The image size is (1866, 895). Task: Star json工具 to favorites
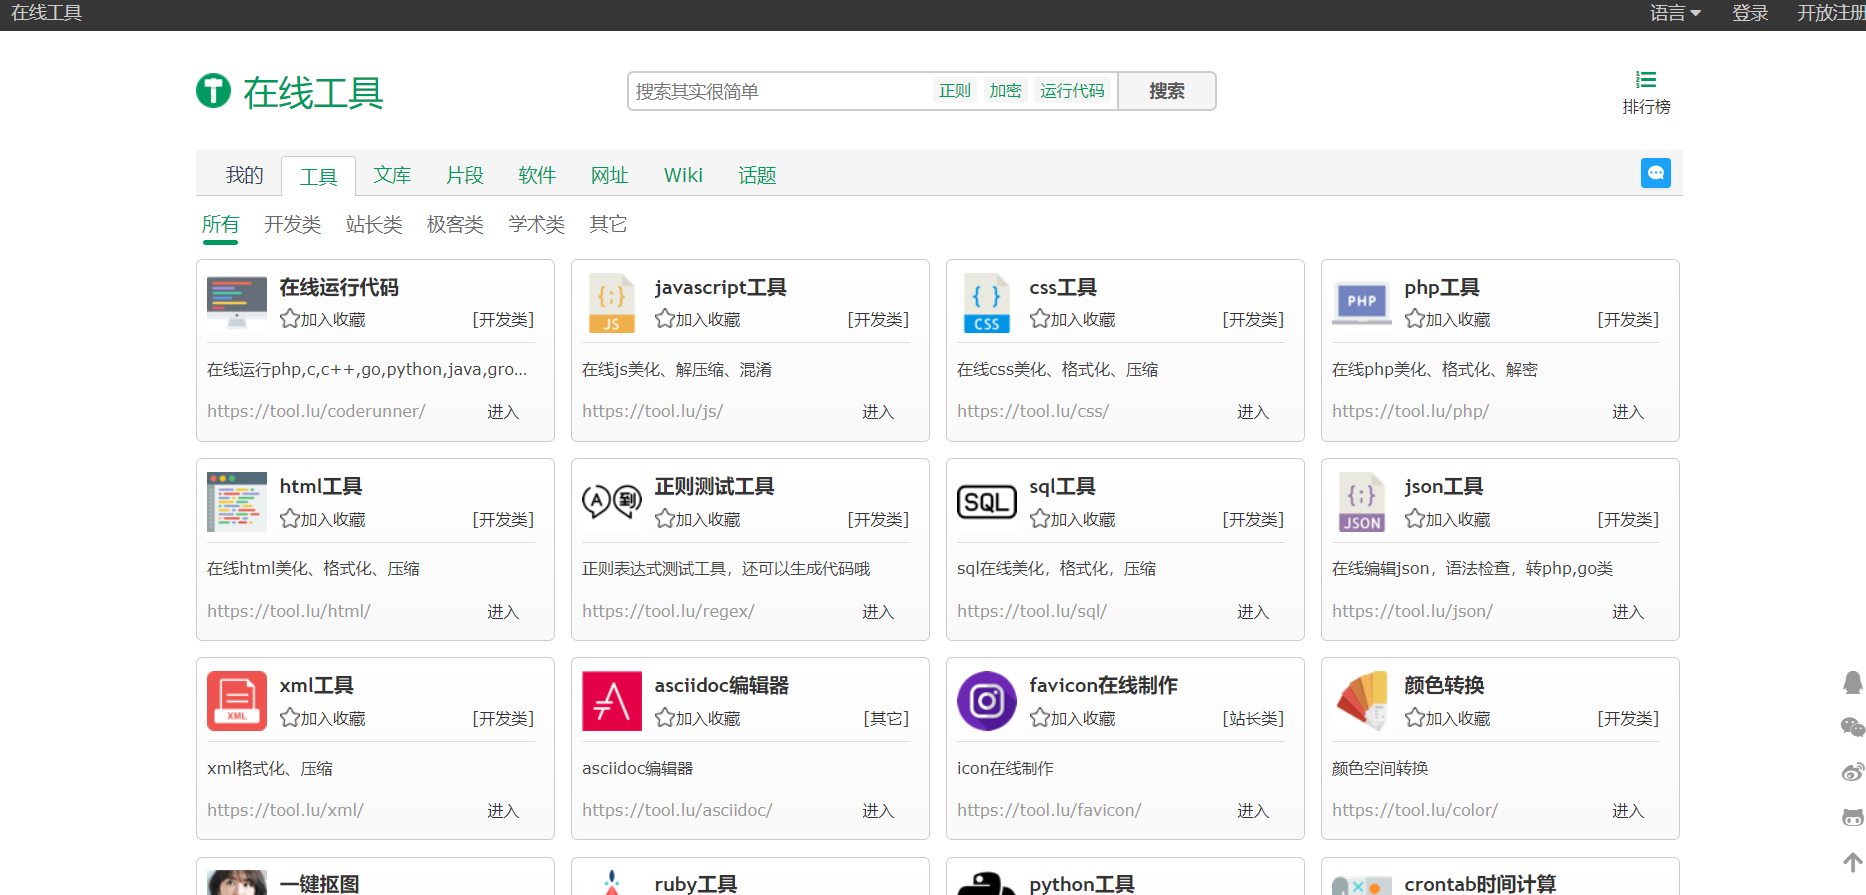1448,519
